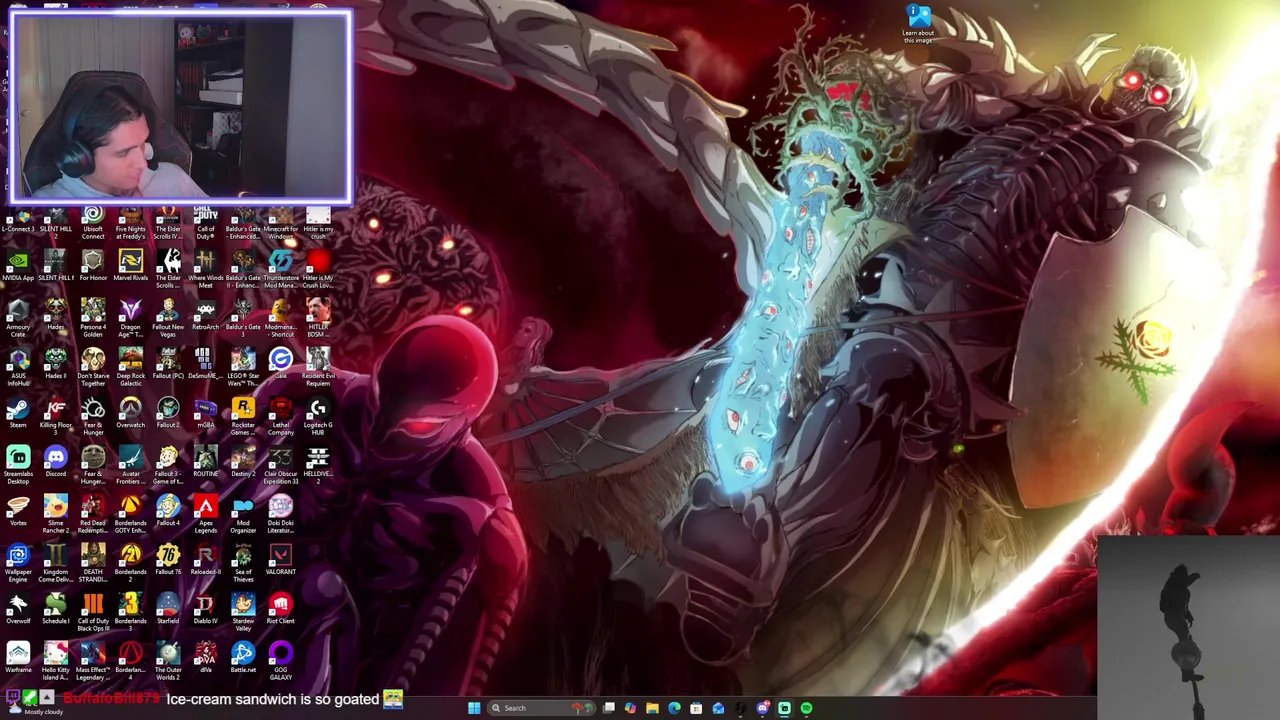Open Don't Starve Together shortcut
The width and height of the screenshot is (1280, 720).
(x=93, y=367)
